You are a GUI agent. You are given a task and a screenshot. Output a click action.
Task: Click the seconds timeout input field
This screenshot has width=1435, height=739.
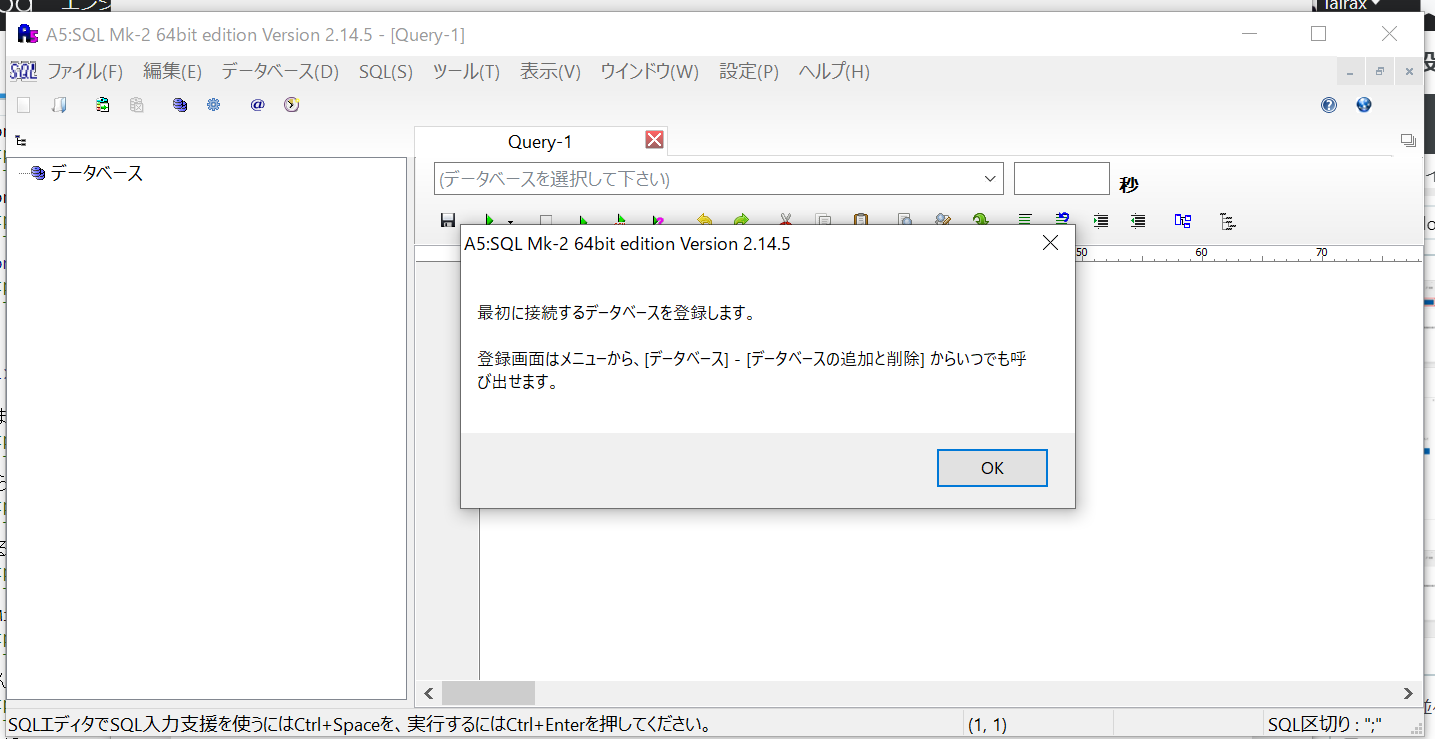pos(1062,179)
